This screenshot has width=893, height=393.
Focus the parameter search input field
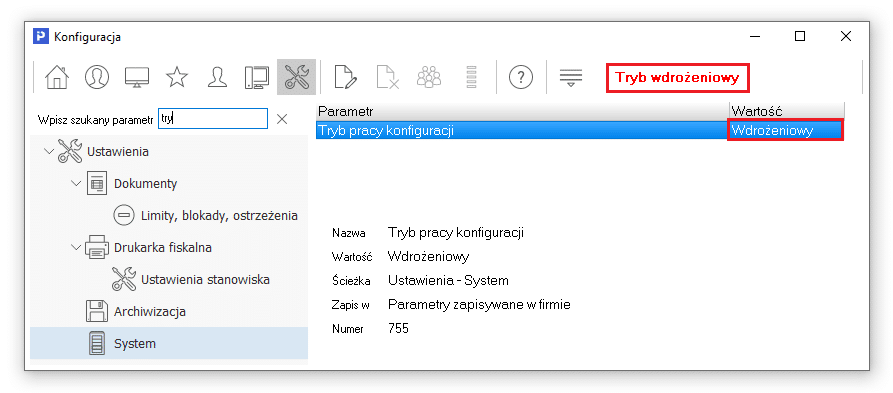click(212, 118)
